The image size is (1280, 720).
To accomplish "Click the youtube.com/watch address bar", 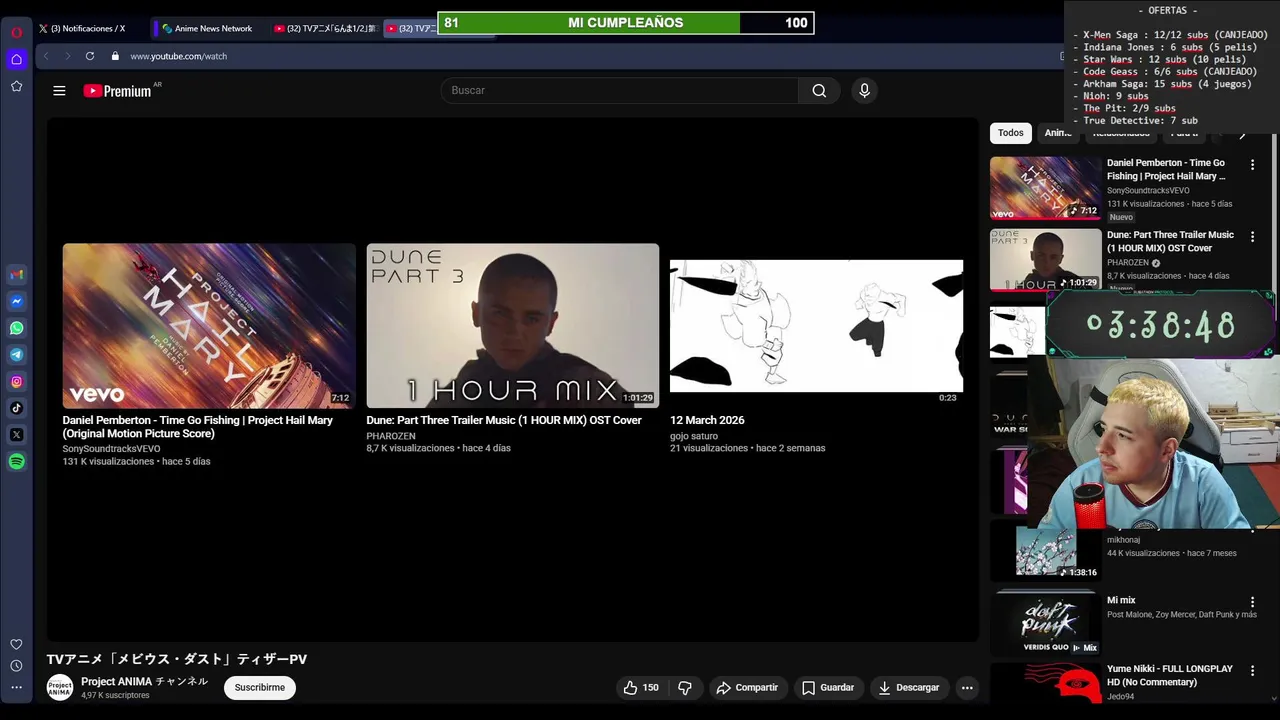I will [x=178, y=56].
